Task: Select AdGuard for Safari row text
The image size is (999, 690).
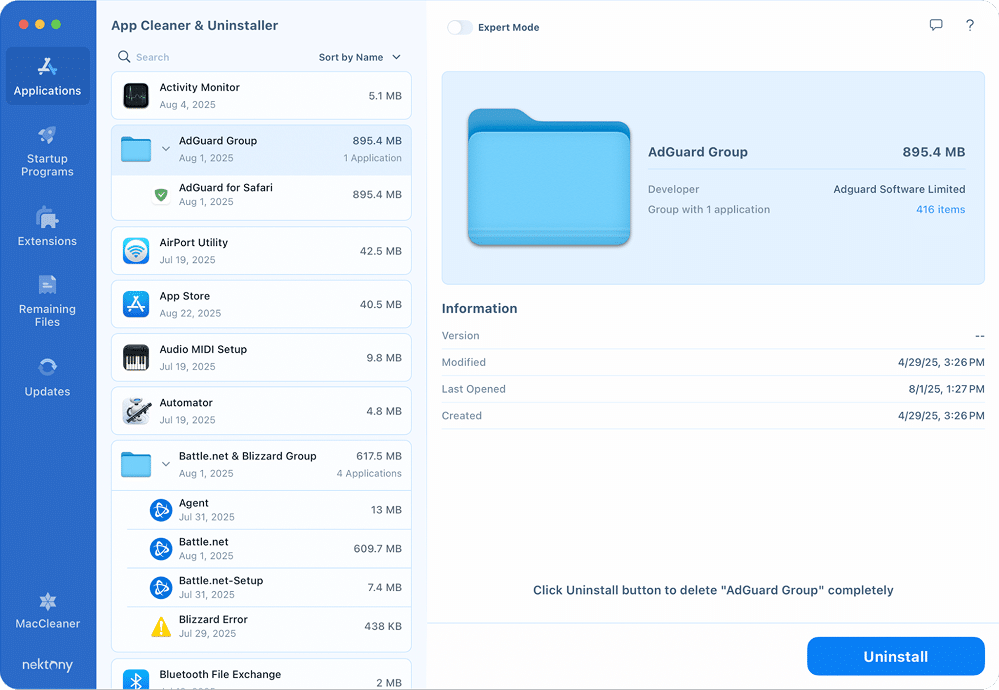Action: 226,187
